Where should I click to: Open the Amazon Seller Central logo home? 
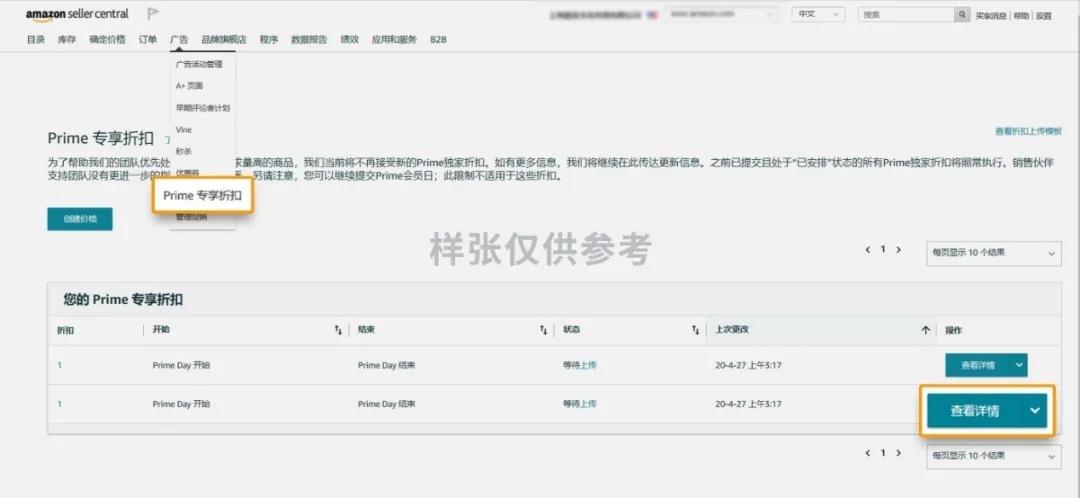77,14
